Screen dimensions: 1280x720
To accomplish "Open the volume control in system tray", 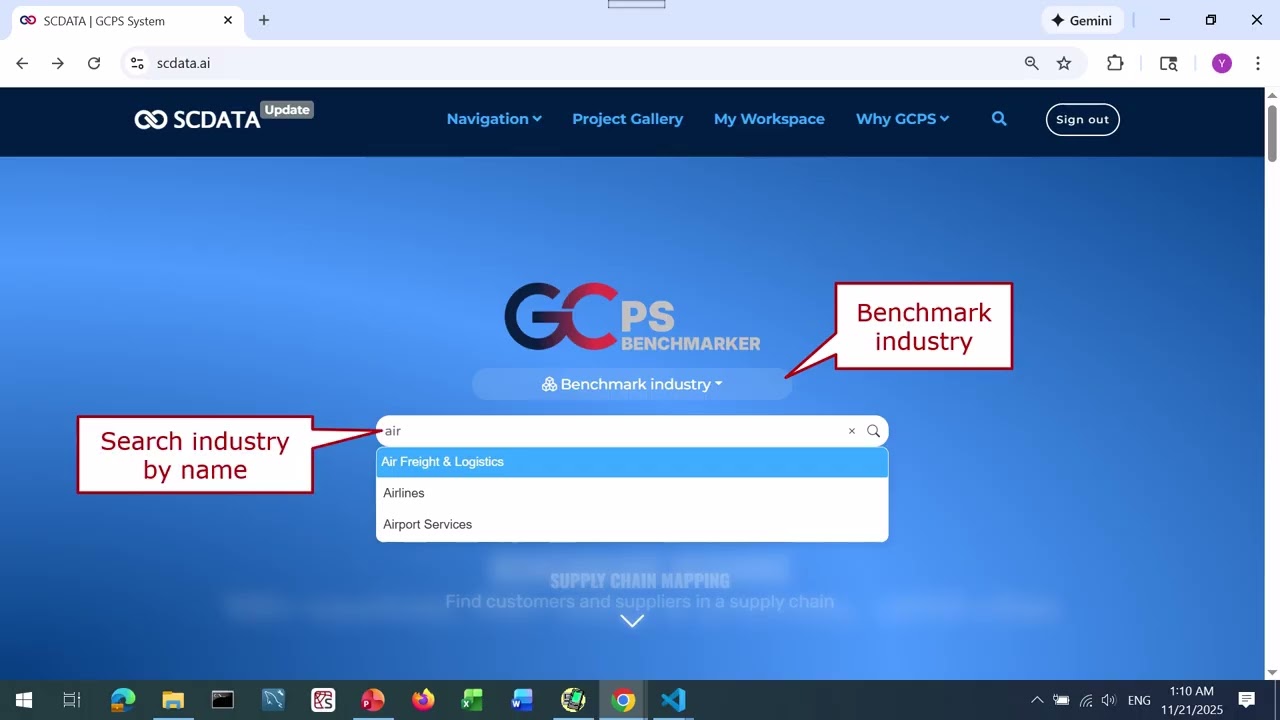I will tap(1108, 700).
